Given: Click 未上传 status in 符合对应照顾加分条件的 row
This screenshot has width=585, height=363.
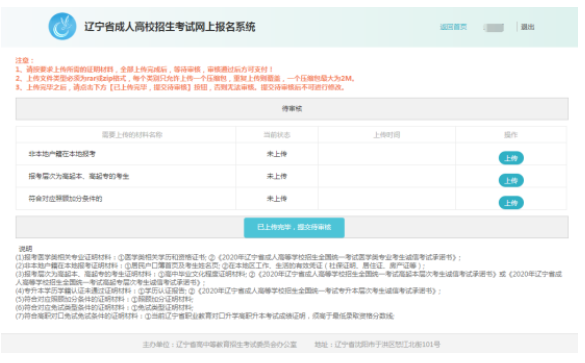Looking at the screenshot, I should [x=277, y=198].
